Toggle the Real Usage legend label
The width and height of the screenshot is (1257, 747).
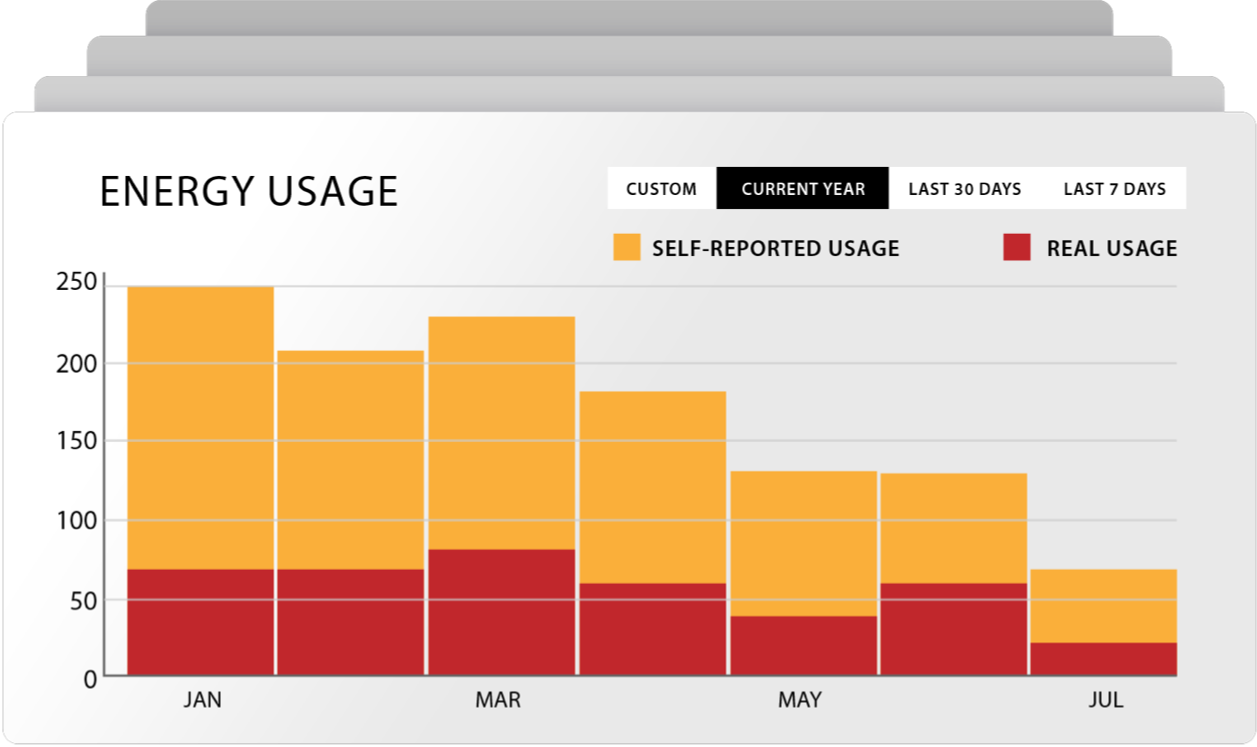click(1111, 249)
